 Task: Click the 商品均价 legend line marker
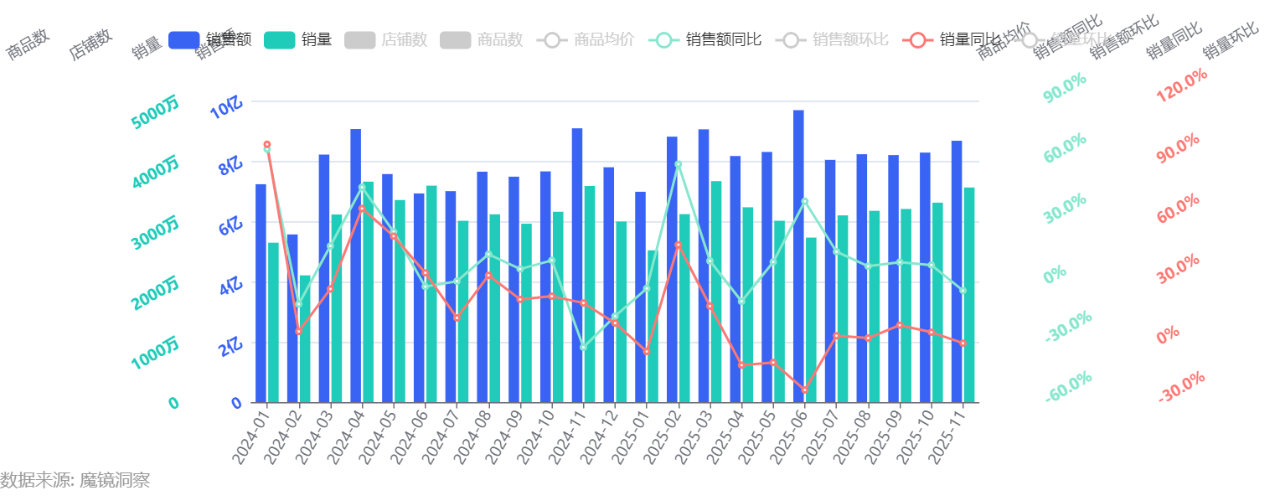click(x=552, y=40)
